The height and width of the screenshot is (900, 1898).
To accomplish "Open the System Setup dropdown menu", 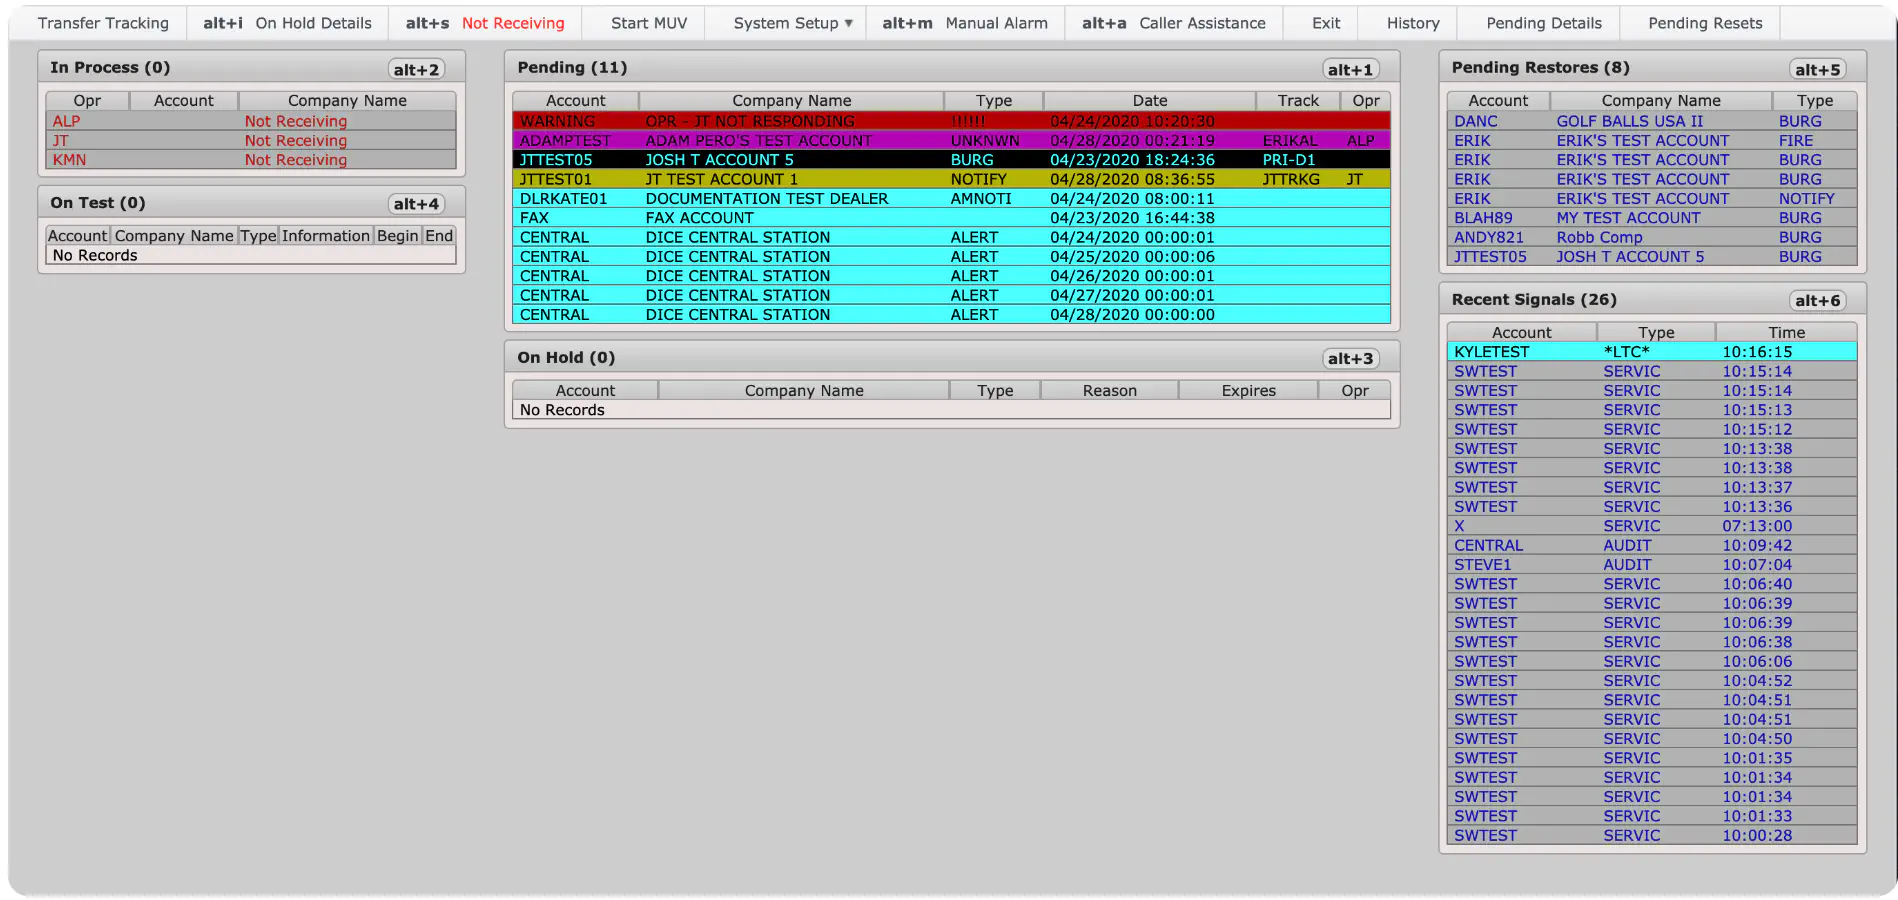I will [792, 23].
